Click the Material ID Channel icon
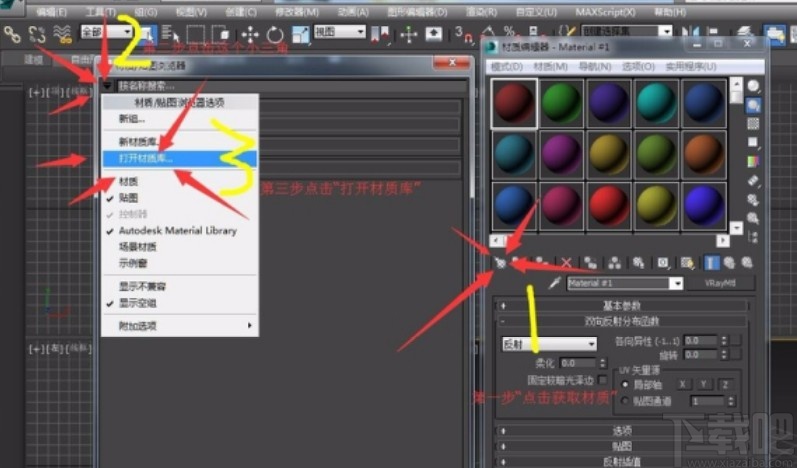The height and width of the screenshot is (468, 797). click(663, 263)
